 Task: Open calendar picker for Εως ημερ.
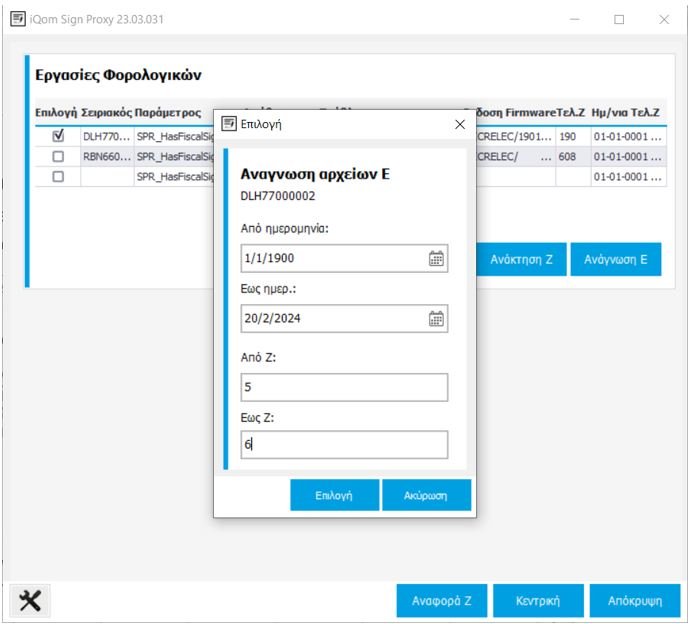tap(436, 319)
